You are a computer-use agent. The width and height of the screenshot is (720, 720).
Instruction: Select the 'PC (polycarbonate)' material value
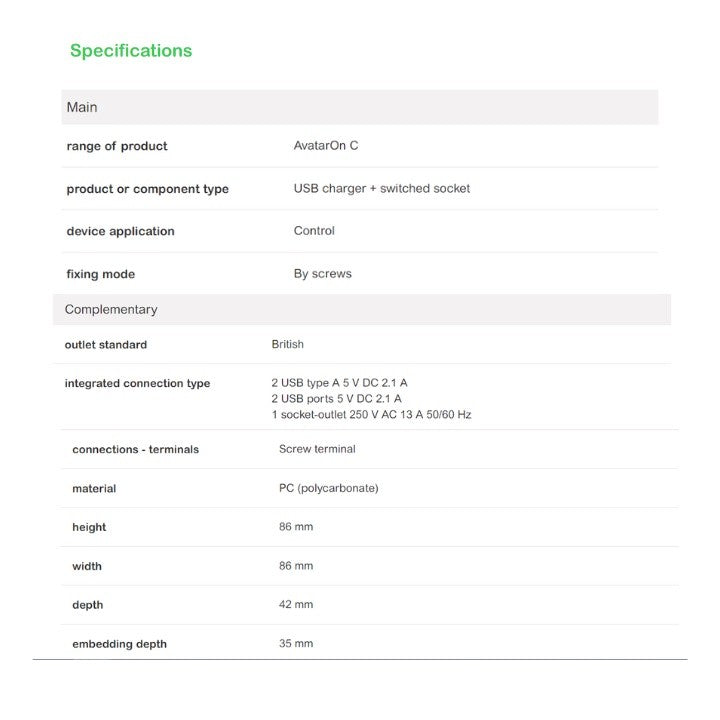[x=329, y=488]
